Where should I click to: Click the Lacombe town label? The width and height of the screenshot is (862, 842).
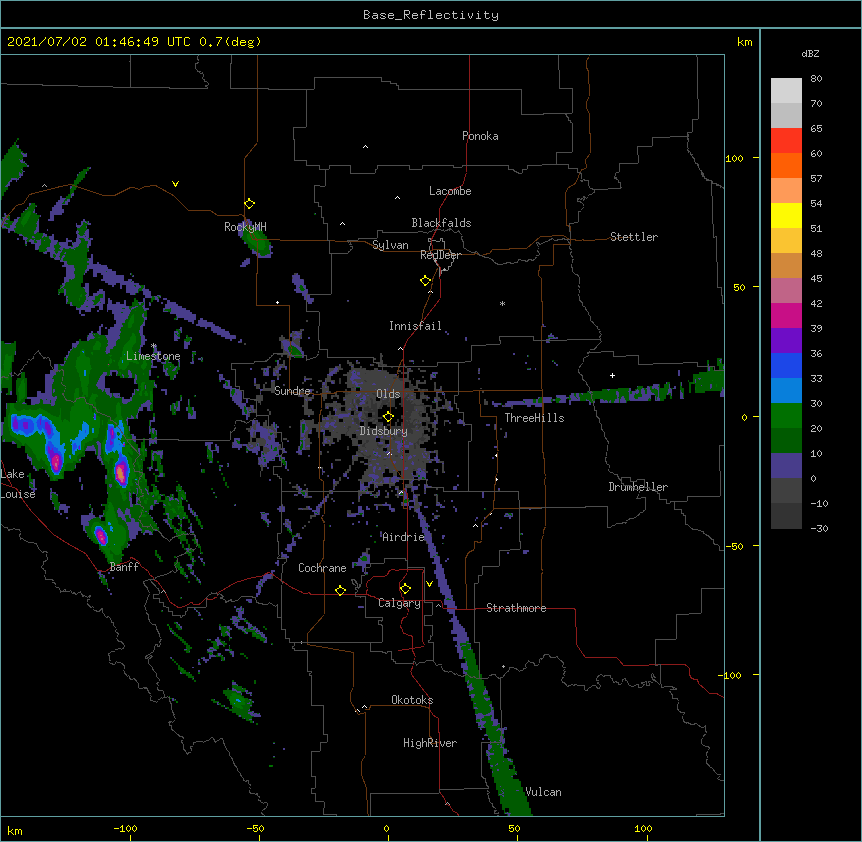coord(450,191)
